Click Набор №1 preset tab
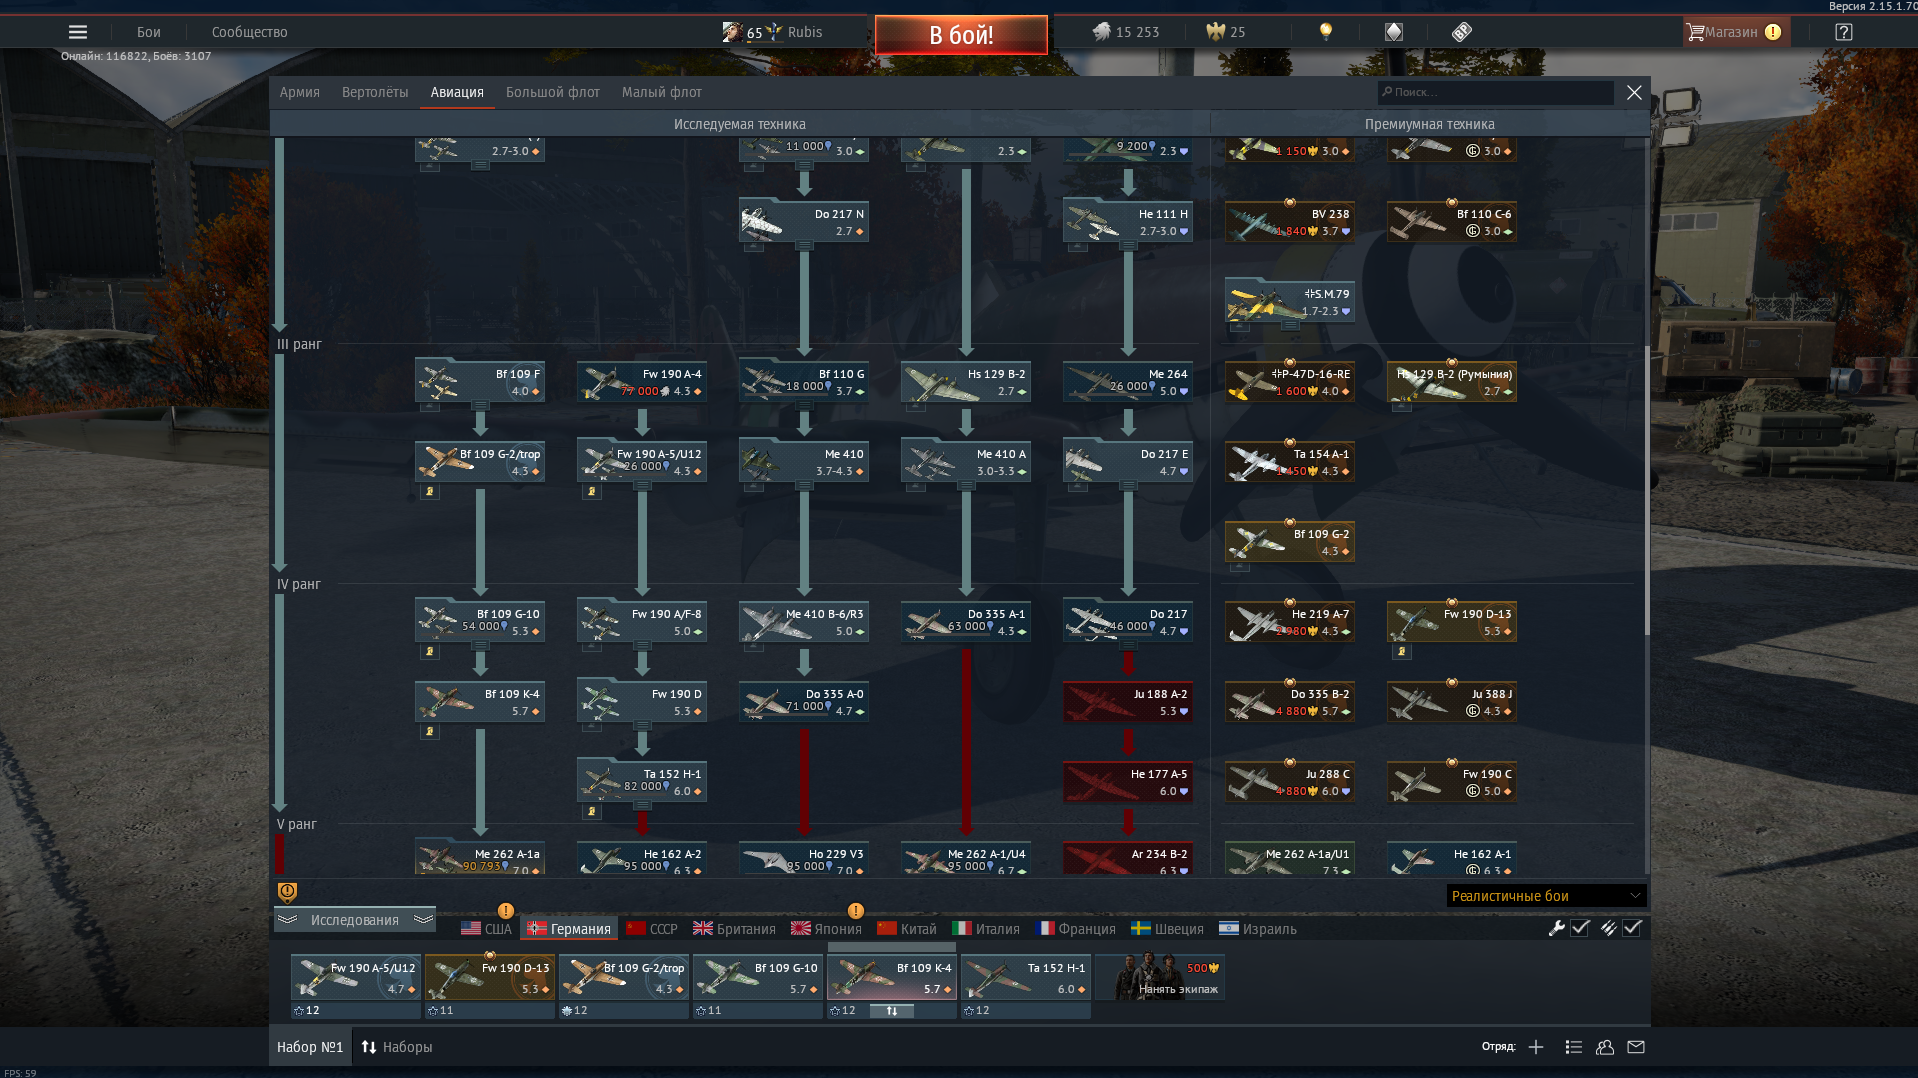The width and height of the screenshot is (1918, 1078). click(x=310, y=1047)
